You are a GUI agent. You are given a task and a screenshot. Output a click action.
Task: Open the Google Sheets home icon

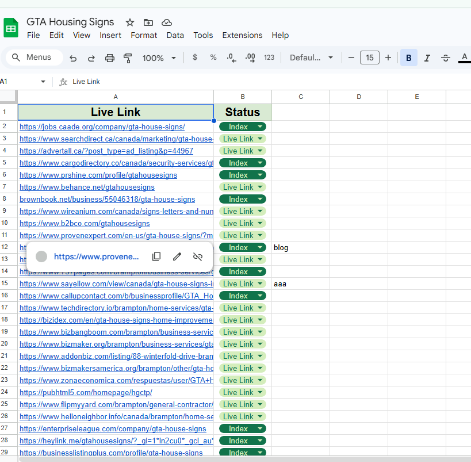point(11,28)
